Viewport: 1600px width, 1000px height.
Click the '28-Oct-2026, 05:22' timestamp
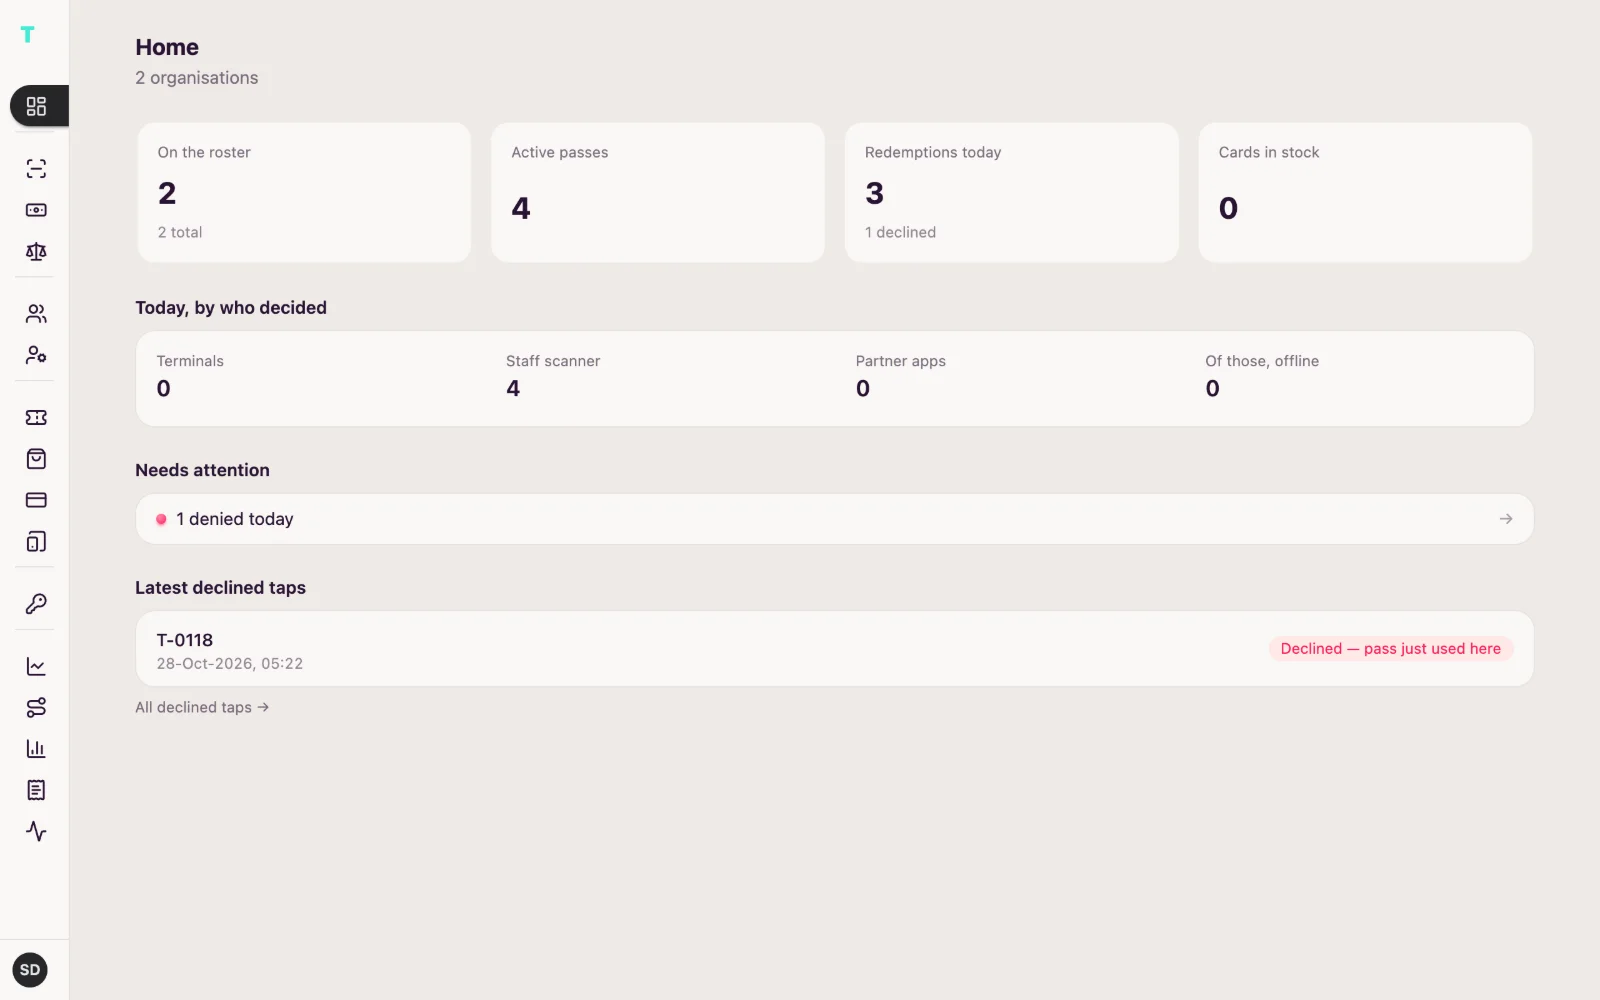230,663
